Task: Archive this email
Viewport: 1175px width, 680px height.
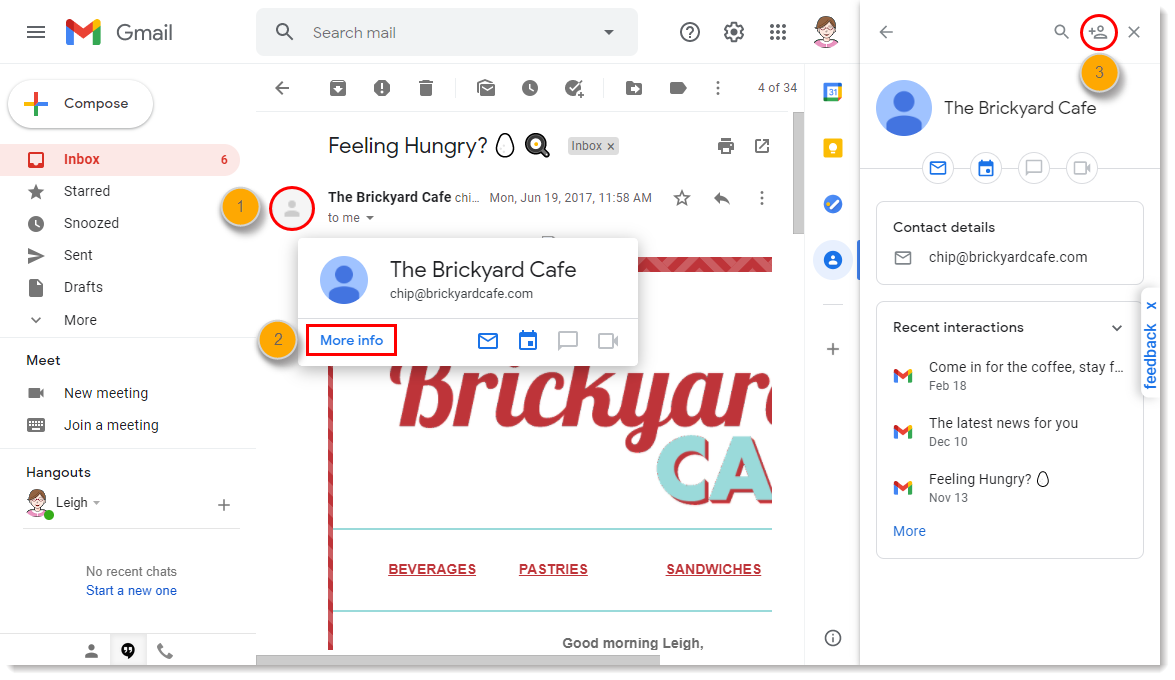Action: tap(338, 88)
